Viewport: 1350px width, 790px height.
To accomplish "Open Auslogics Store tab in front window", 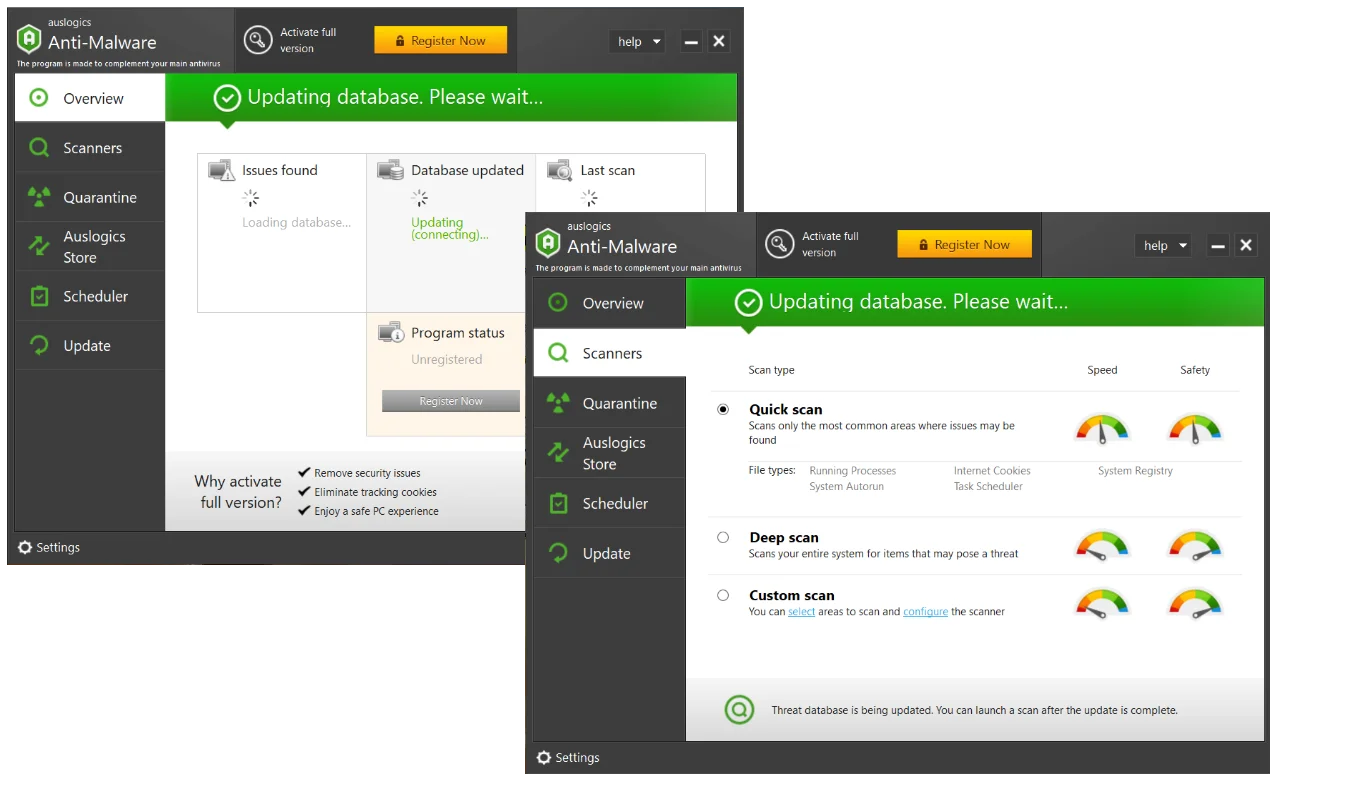I will pos(610,453).
